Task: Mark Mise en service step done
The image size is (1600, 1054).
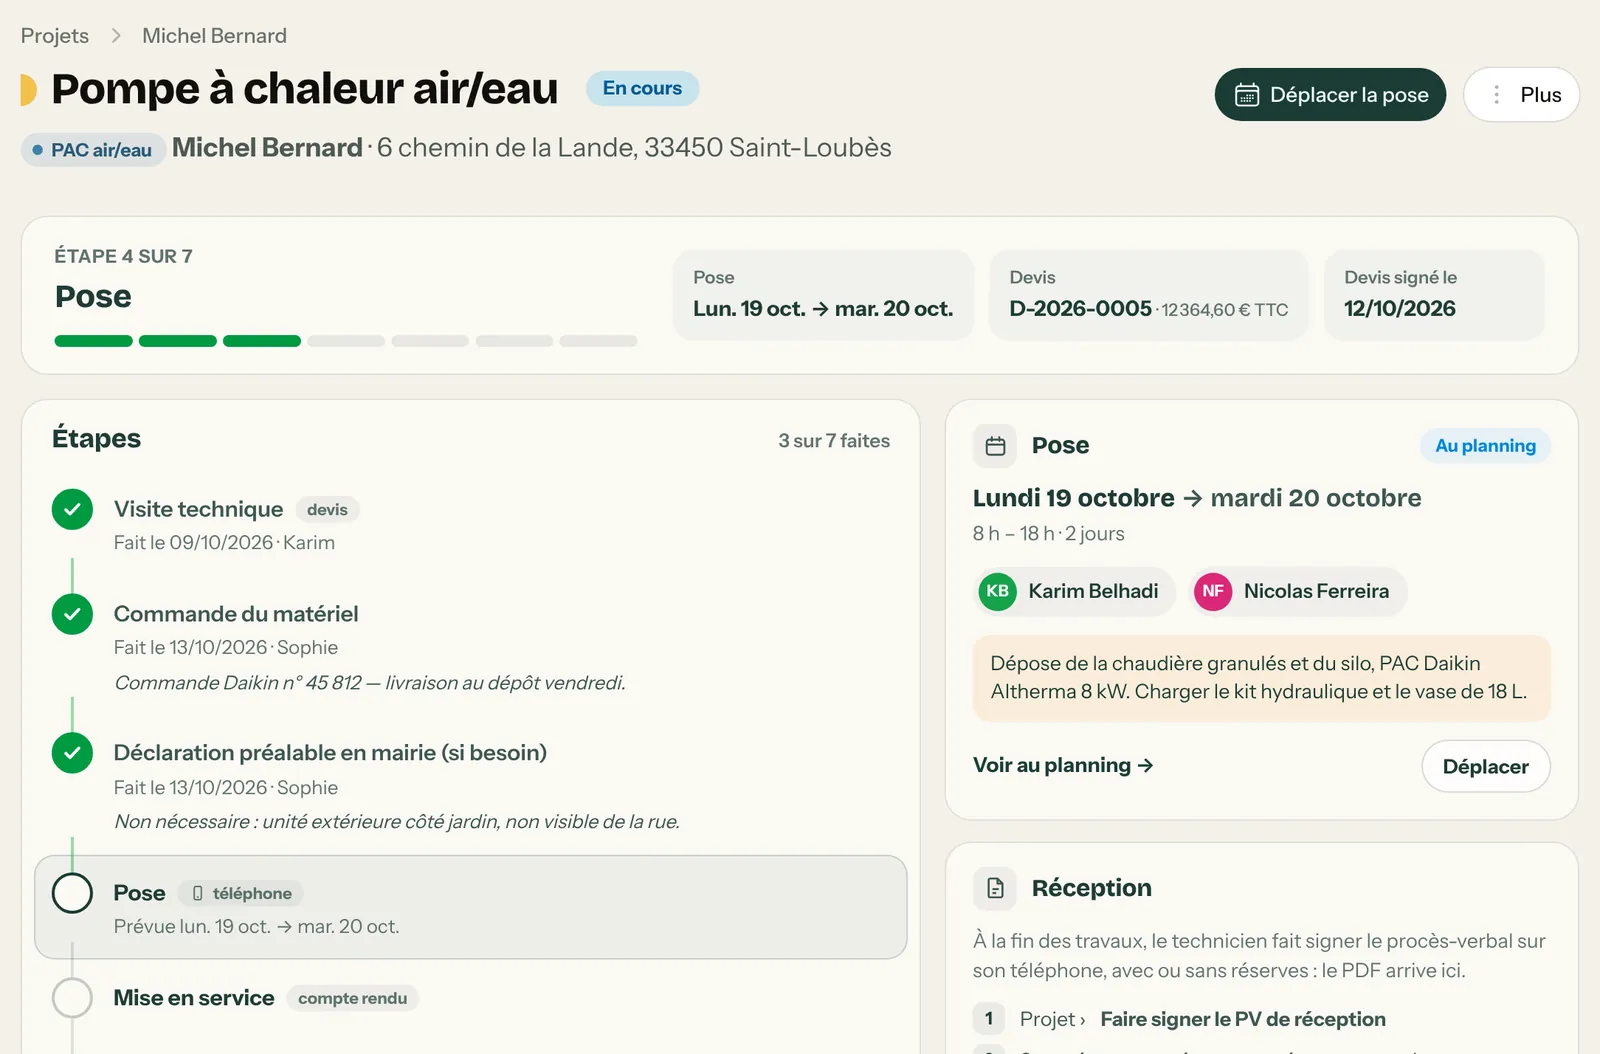Action: click(72, 998)
